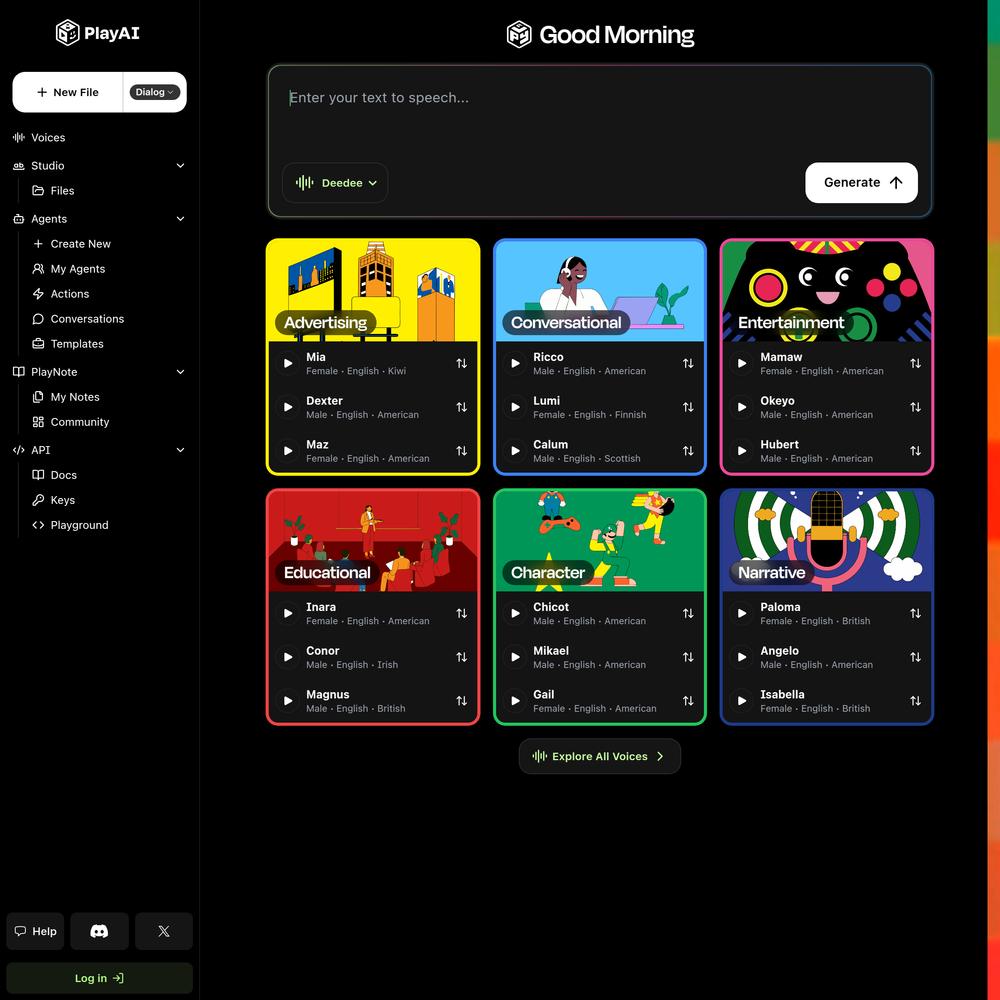1000x1000 pixels.
Task: Click swap arrows icon next to Hubert
Action: click(x=915, y=451)
